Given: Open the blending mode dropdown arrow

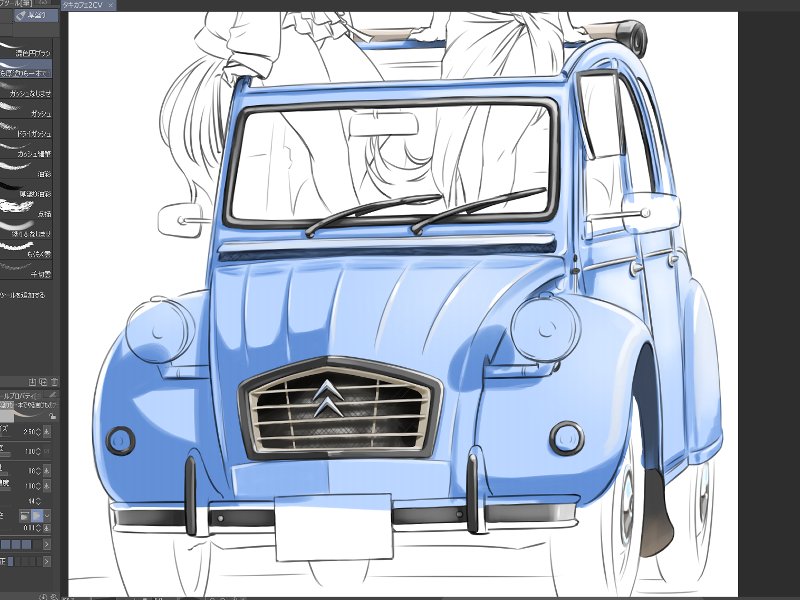Looking at the screenshot, I should 47,516.
